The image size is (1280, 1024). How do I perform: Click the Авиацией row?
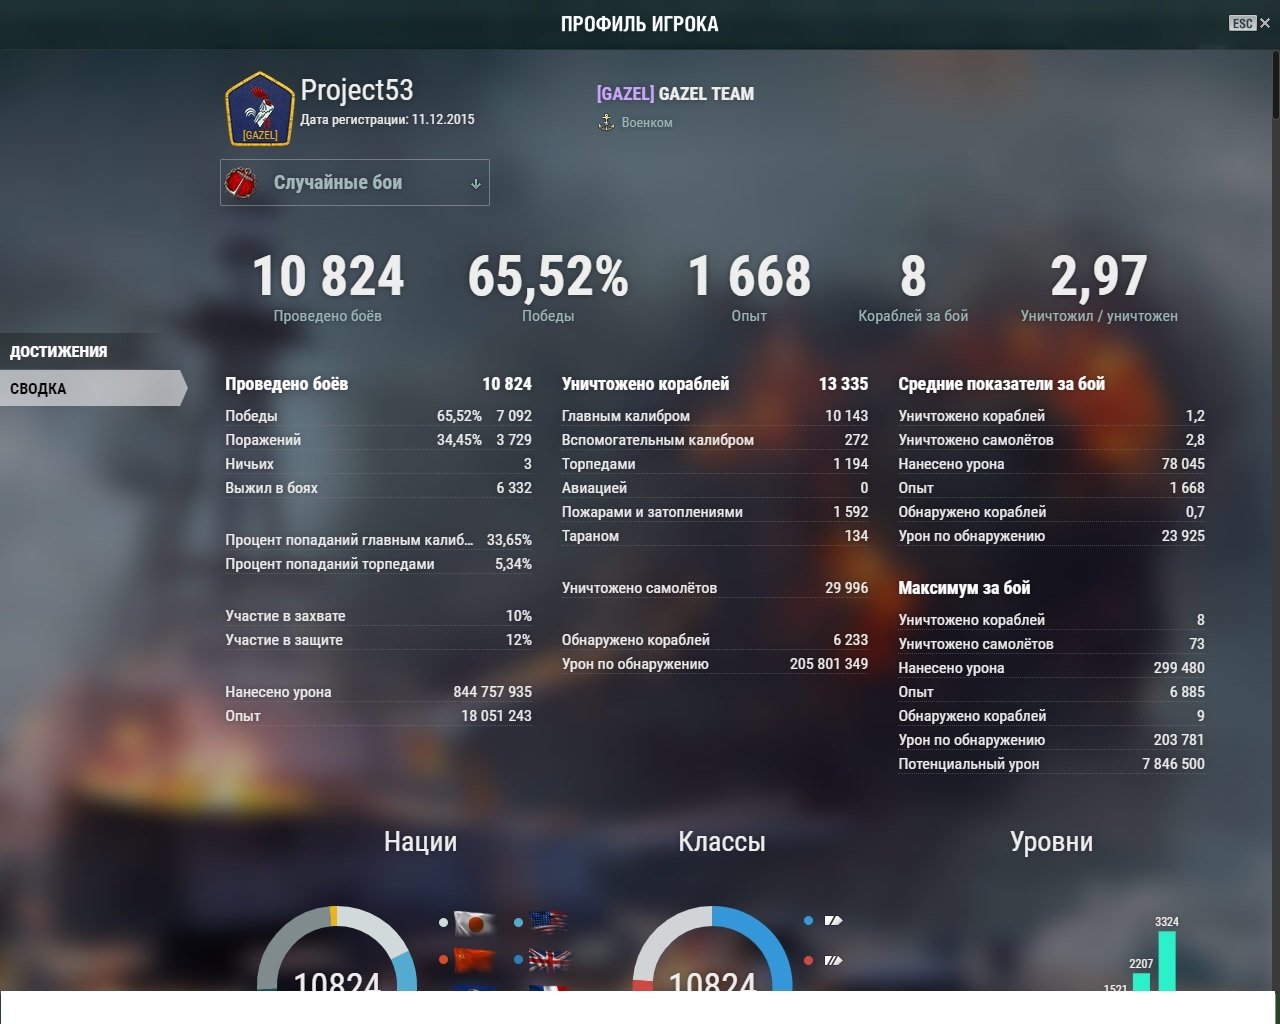coord(715,488)
